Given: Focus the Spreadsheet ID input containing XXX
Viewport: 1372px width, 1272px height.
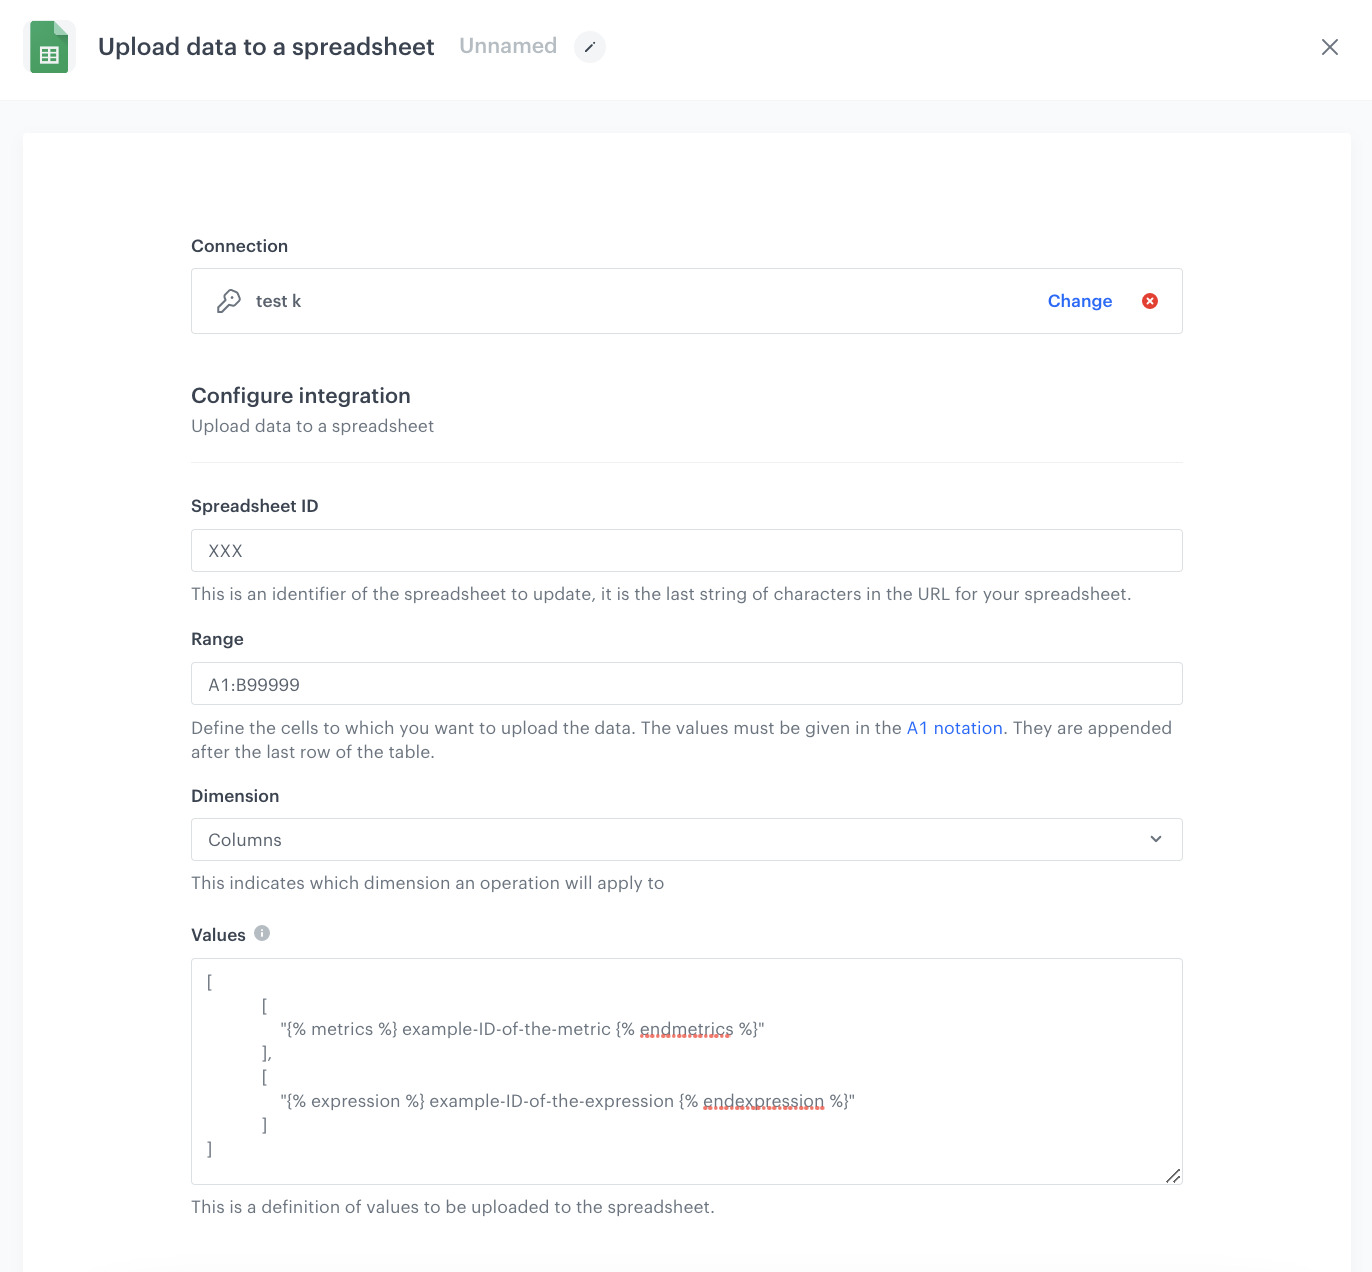Looking at the screenshot, I should [x=686, y=550].
